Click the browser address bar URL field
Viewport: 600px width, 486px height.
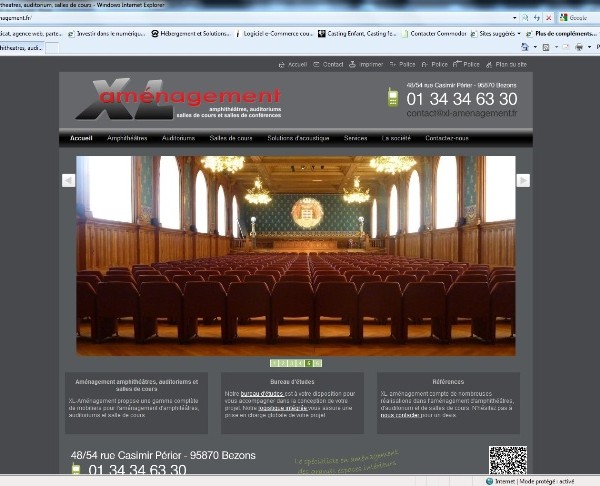point(254,18)
